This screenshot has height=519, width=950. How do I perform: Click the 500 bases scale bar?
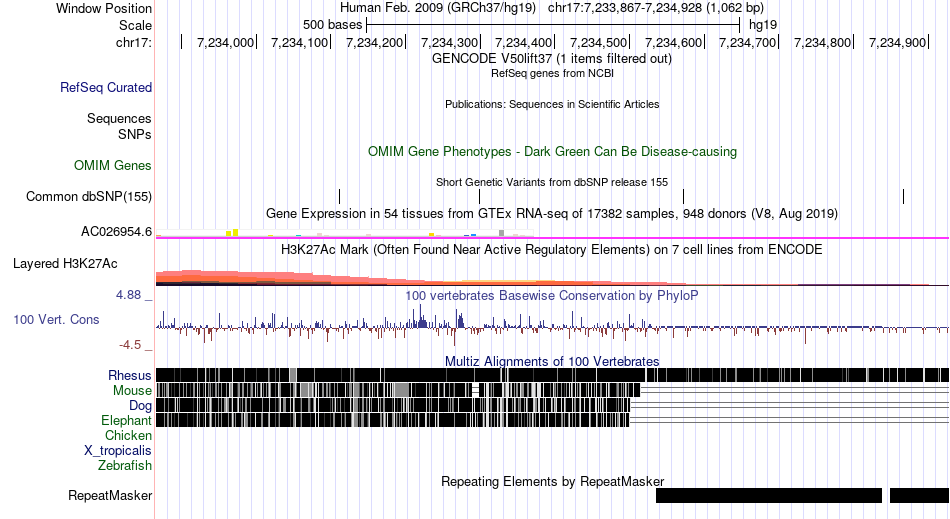click(x=553, y=25)
